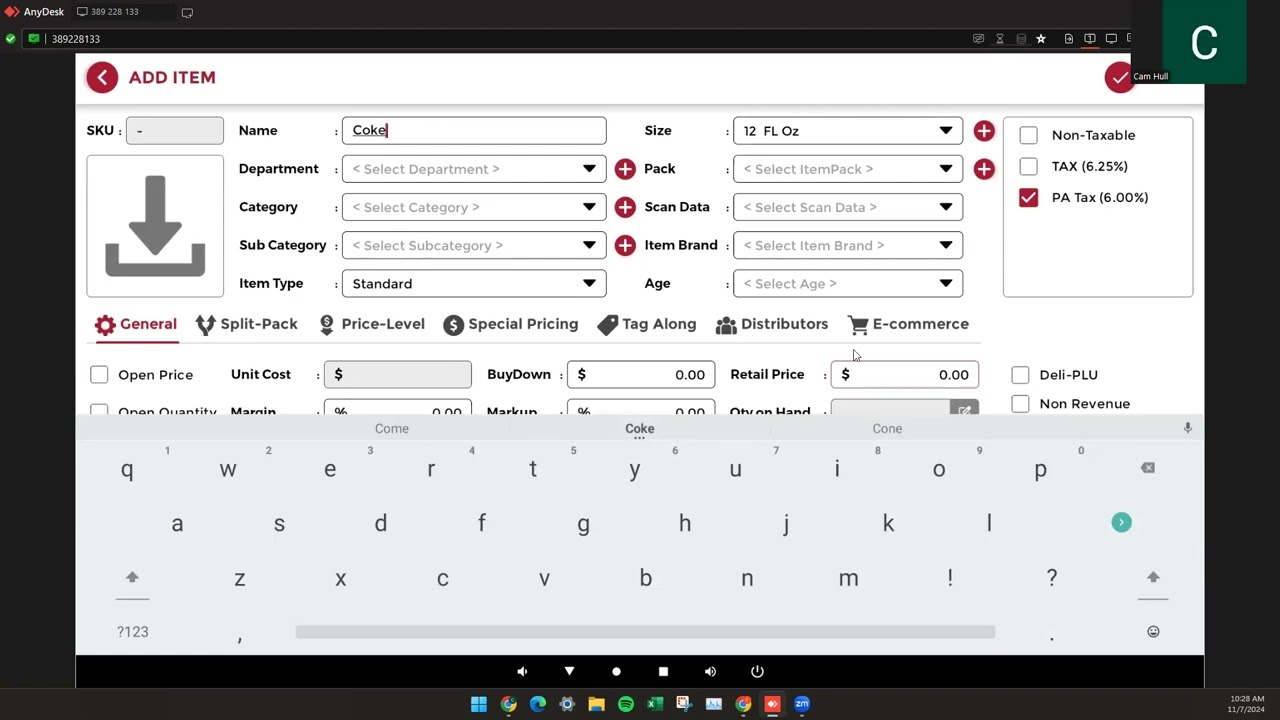Click the Name field containing Coke
This screenshot has height=720, width=1280.
tap(474, 131)
